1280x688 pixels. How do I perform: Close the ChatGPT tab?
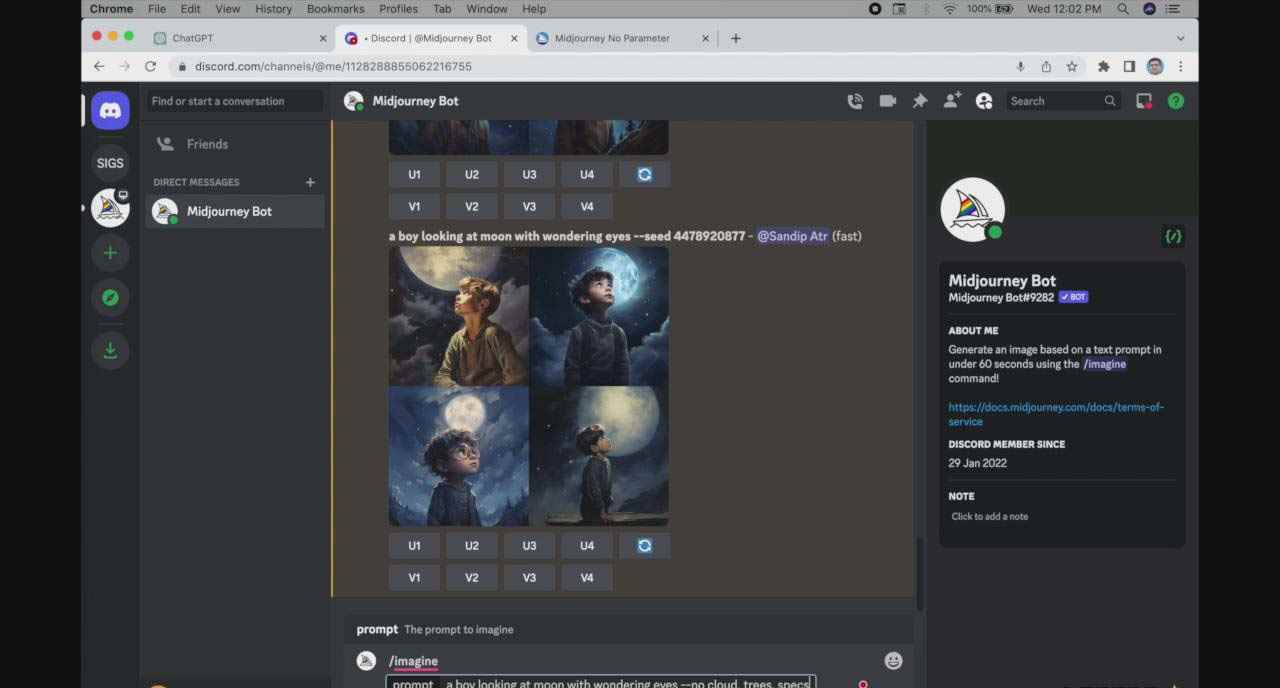(x=323, y=38)
